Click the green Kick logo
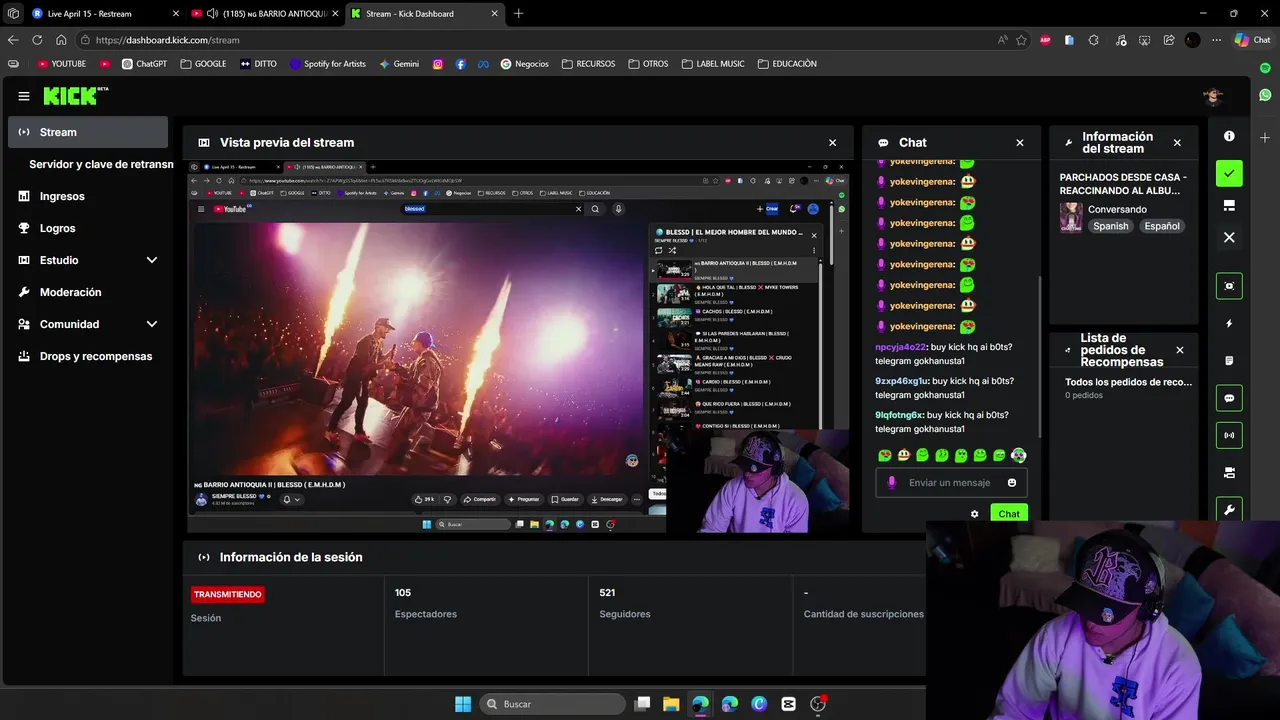The width and height of the screenshot is (1280, 720). (x=75, y=96)
